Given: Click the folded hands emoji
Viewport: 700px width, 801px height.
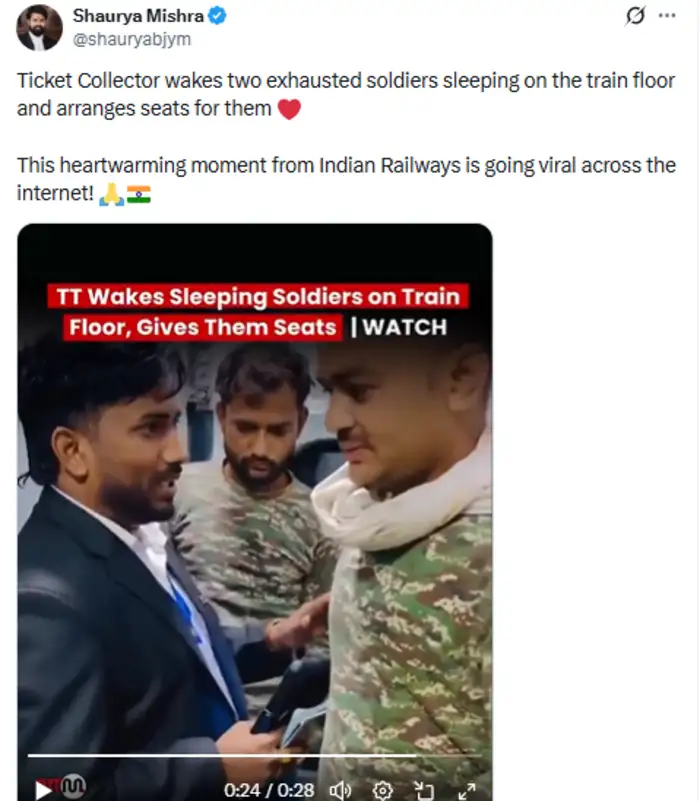Looking at the screenshot, I should point(111,194).
